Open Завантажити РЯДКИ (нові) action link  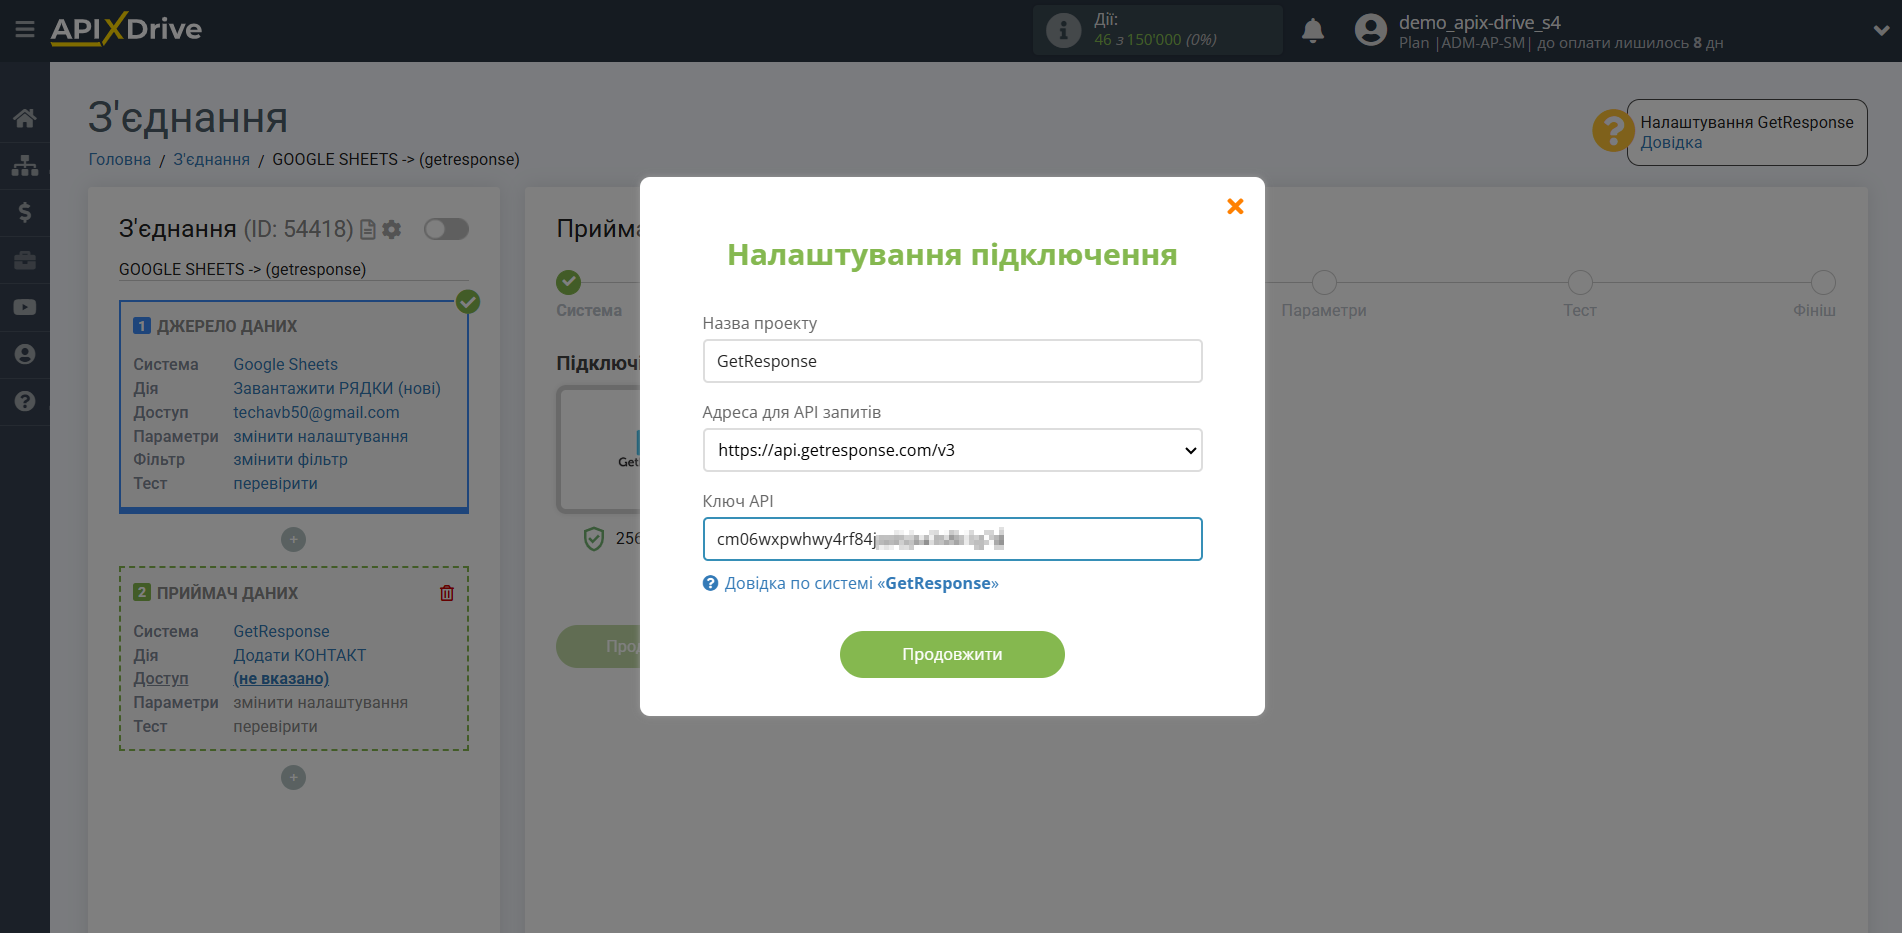pos(337,388)
